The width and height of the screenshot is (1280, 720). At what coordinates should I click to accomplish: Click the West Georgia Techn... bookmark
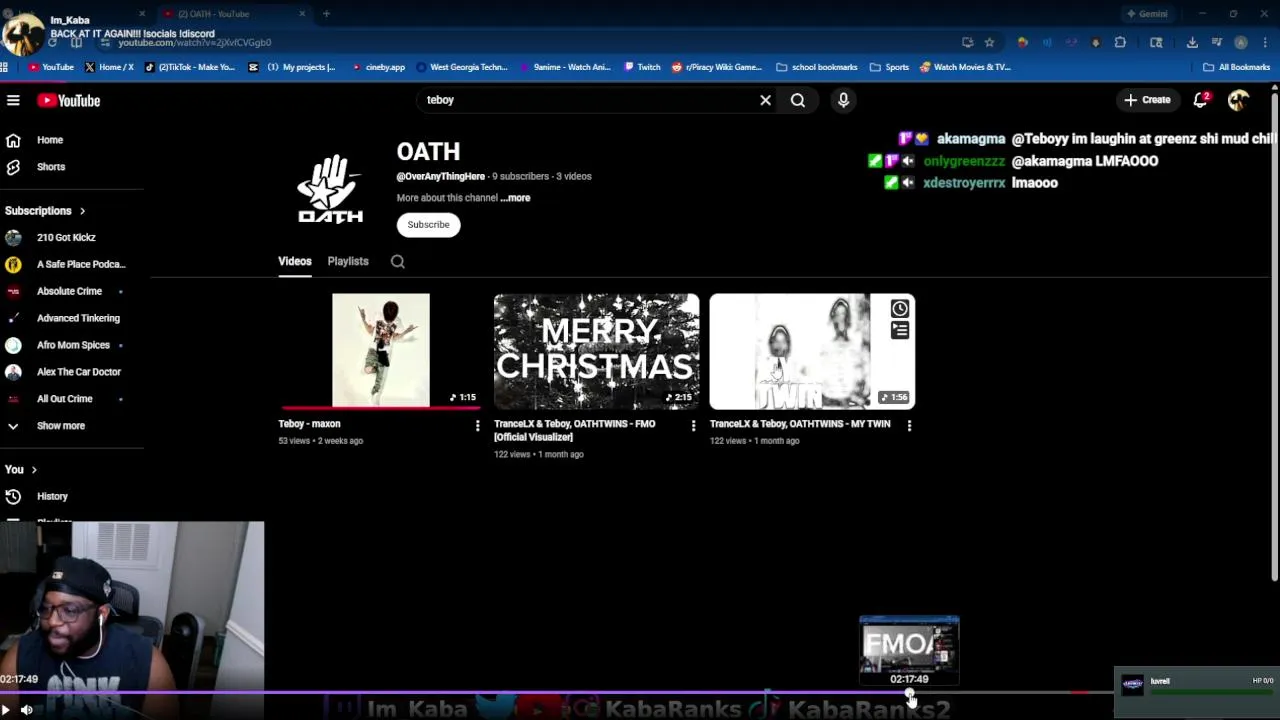pos(462,67)
